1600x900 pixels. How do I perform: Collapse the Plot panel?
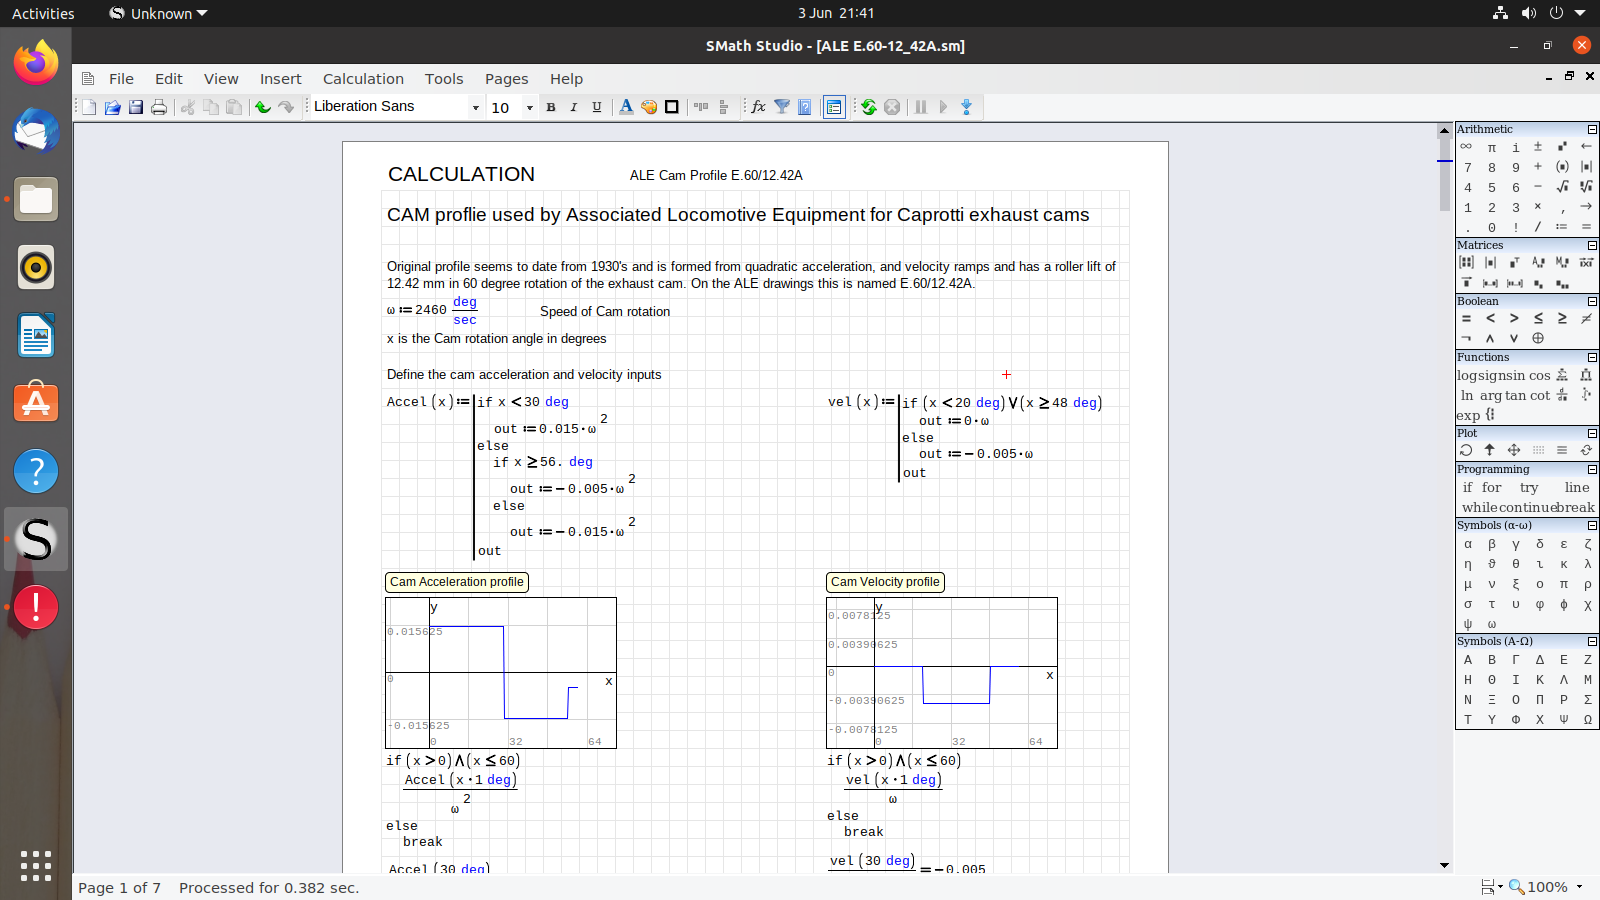(1592, 433)
